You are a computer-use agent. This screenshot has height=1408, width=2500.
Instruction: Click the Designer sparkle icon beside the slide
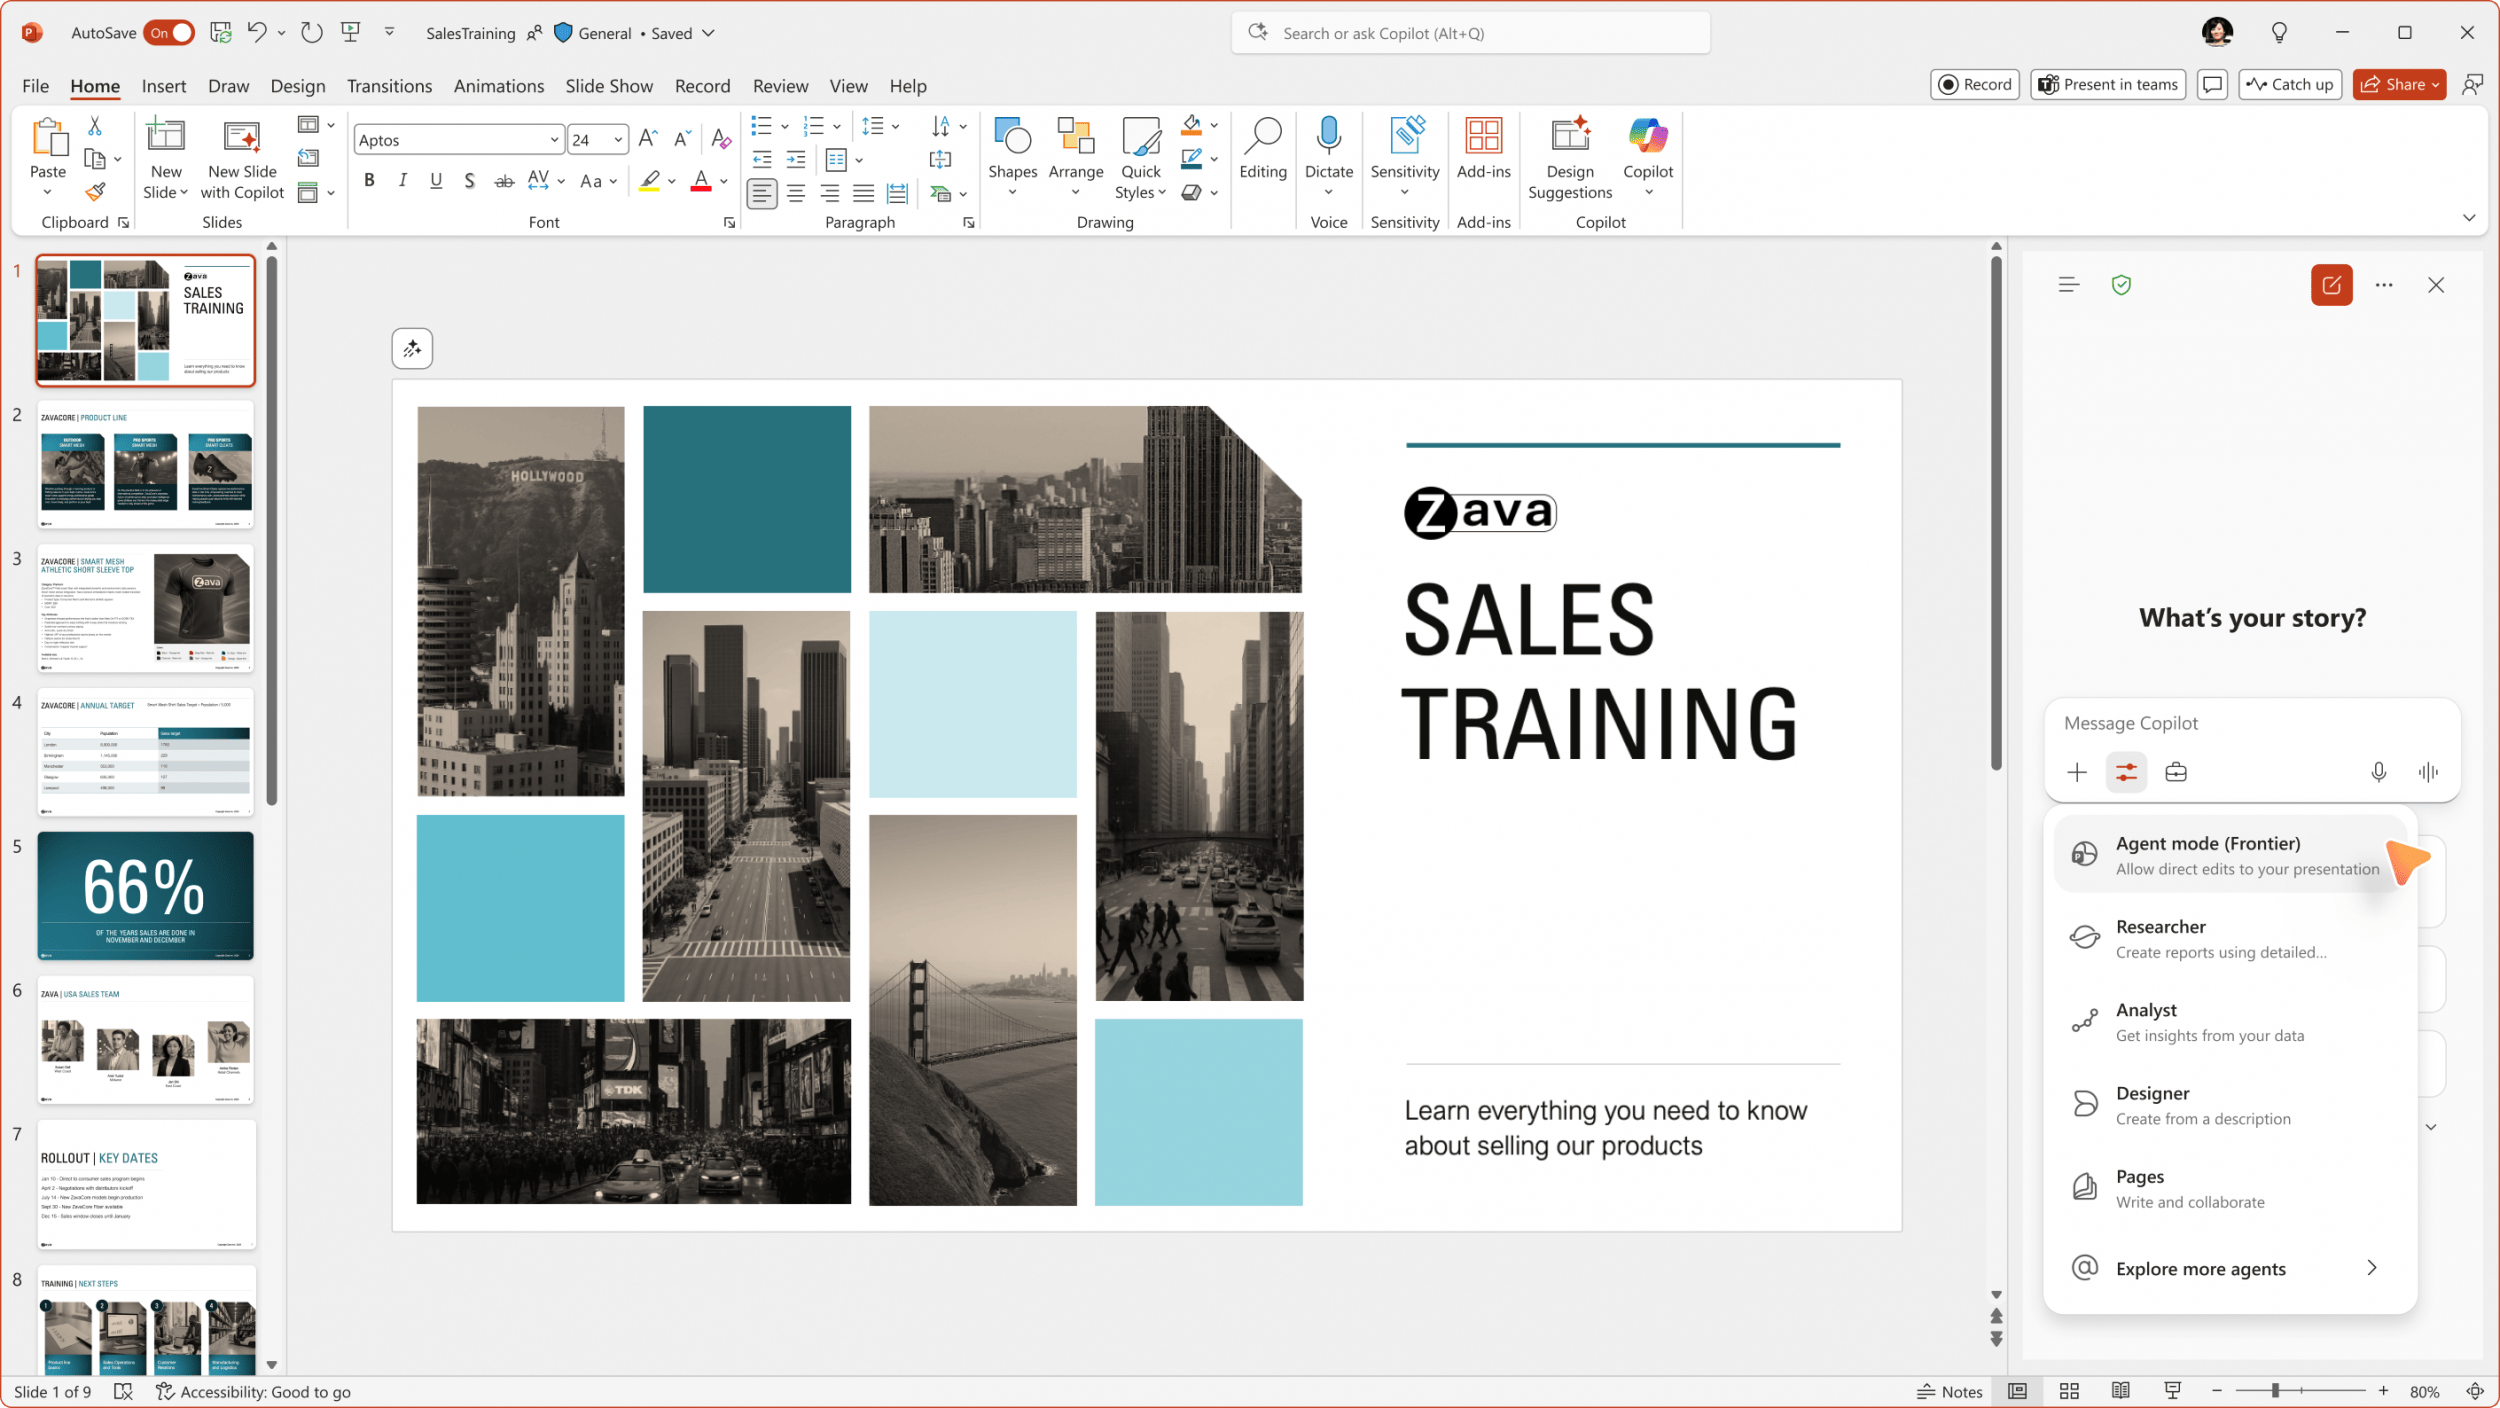[412, 348]
